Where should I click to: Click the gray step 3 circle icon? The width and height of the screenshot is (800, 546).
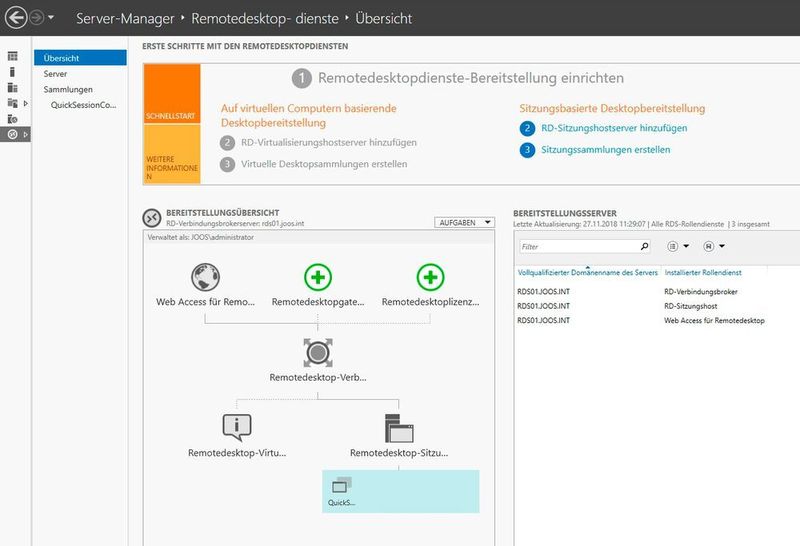click(x=227, y=164)
